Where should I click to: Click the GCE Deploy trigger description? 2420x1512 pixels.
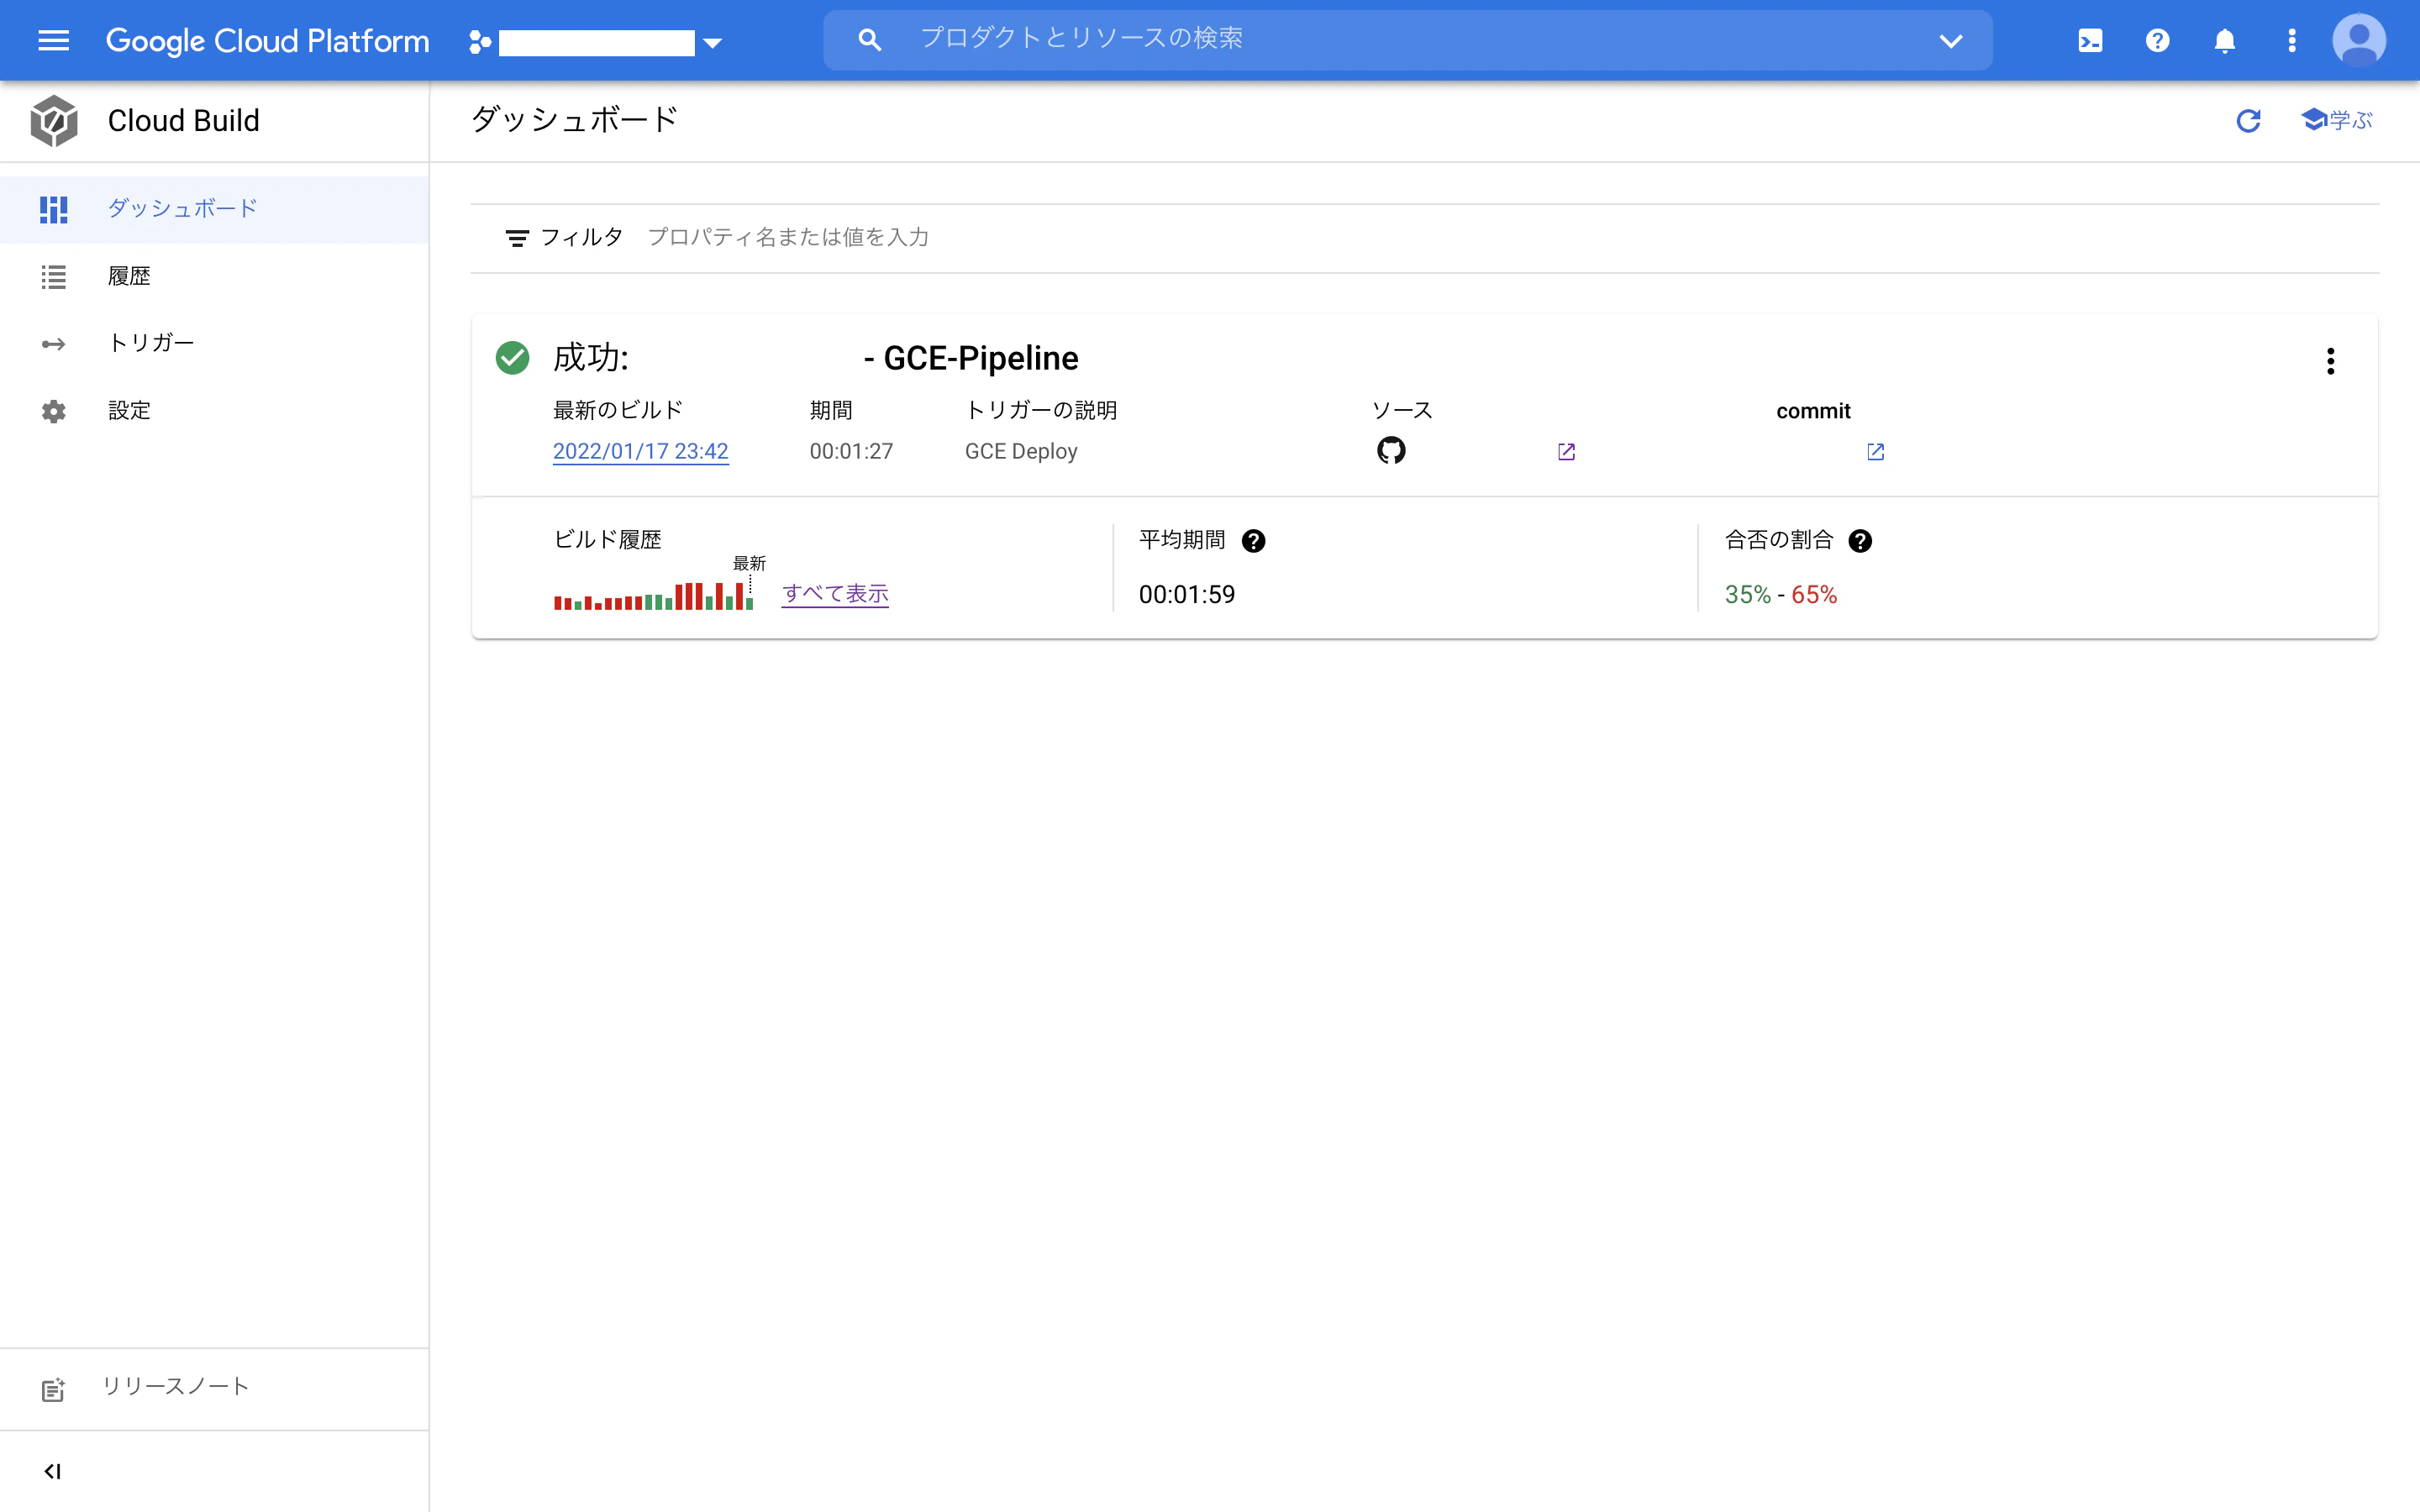1021,451
